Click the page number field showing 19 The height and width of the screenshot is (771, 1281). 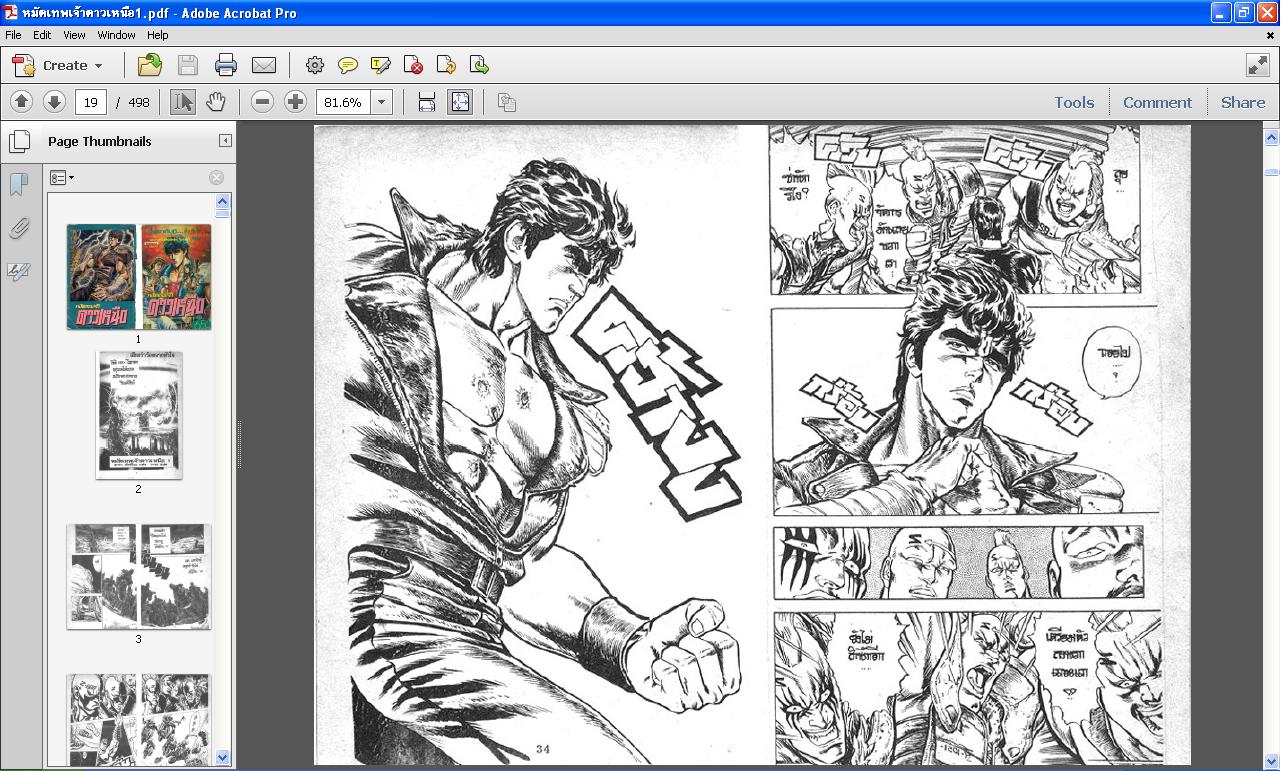91,102
